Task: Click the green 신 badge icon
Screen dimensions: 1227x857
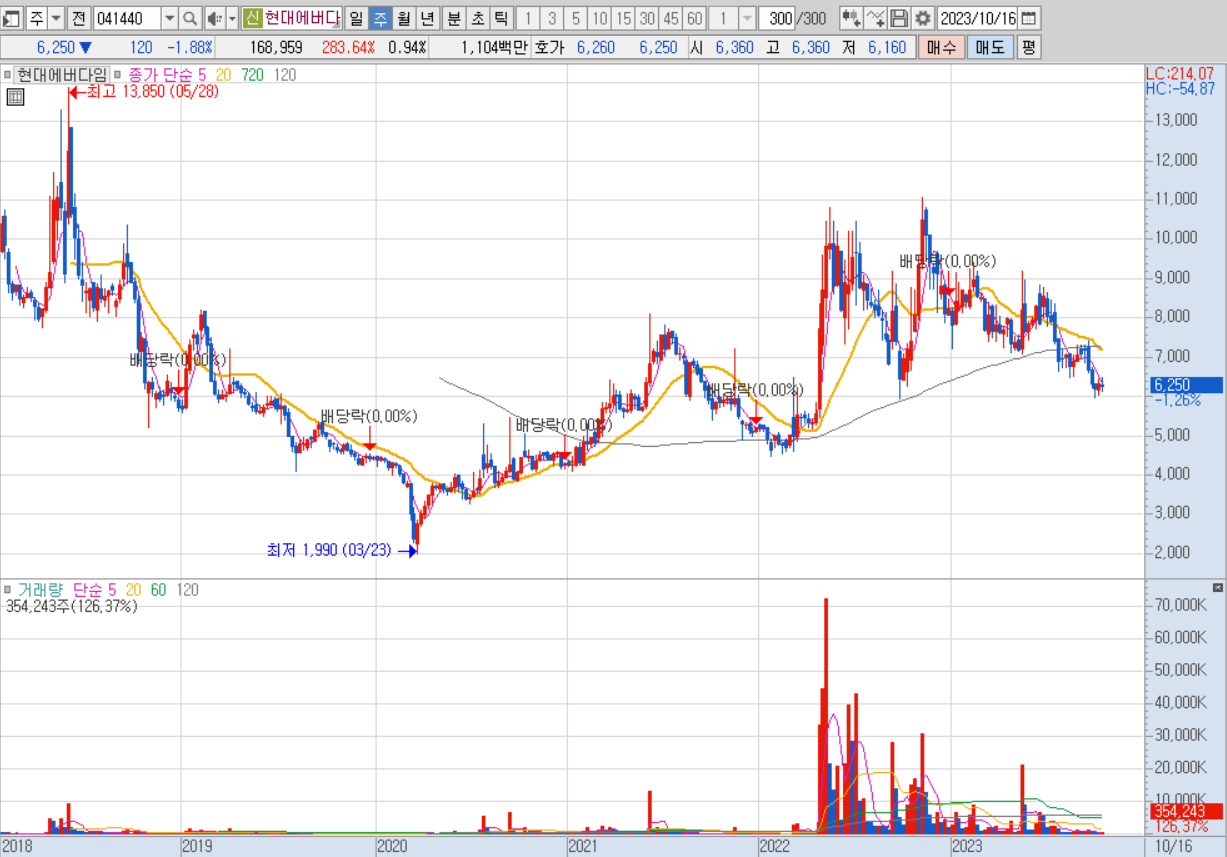Action: [251, 18]
